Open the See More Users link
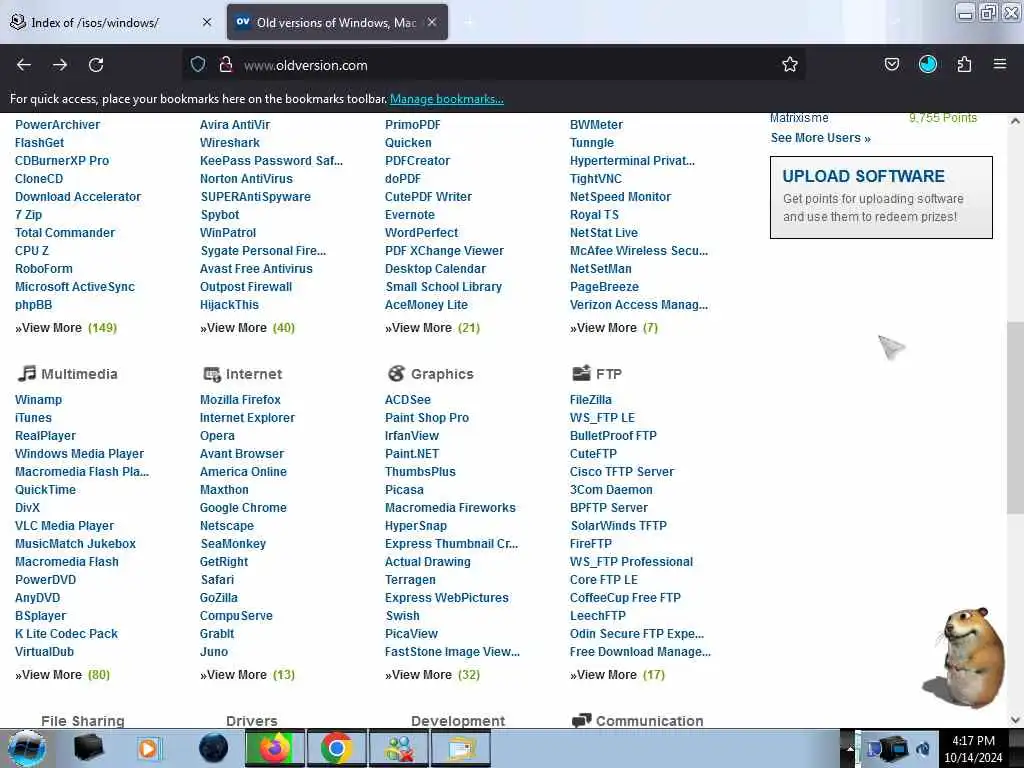Screen dimensions: 1024x768 820,138
